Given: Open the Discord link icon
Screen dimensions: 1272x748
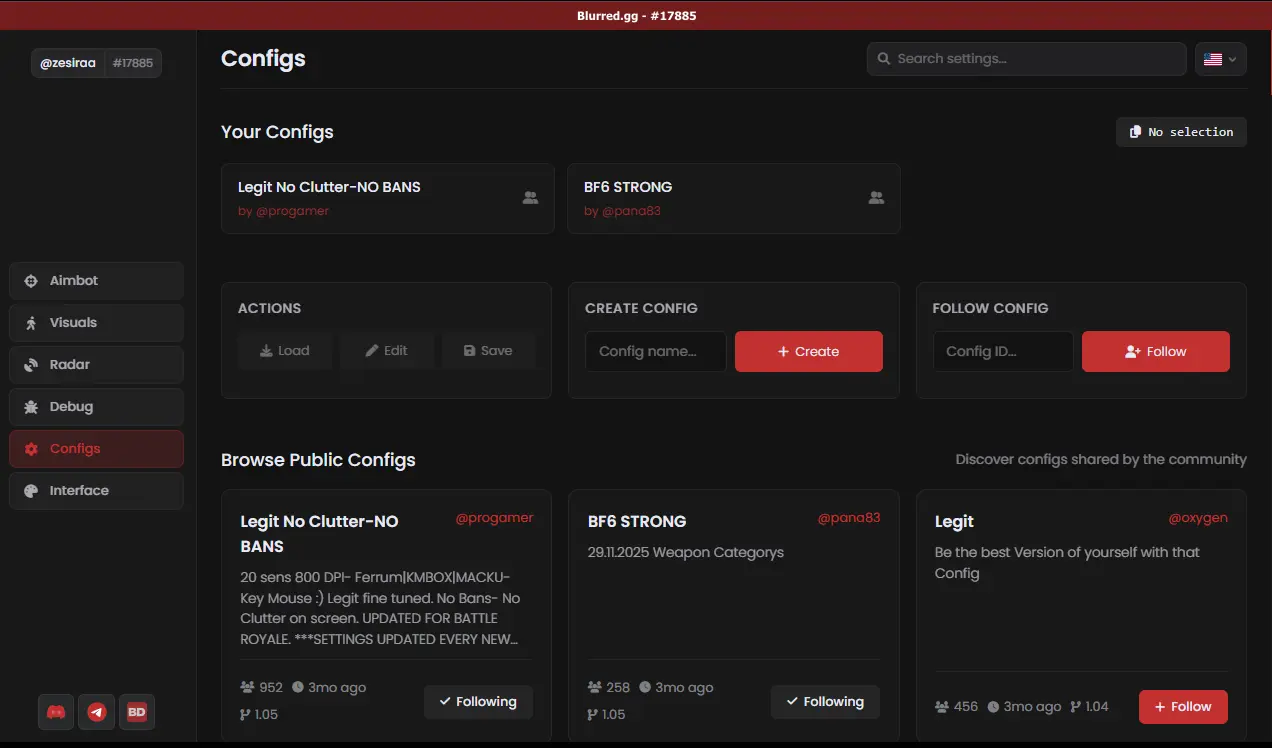Looking at the screenshot, I should coord(57,712).
